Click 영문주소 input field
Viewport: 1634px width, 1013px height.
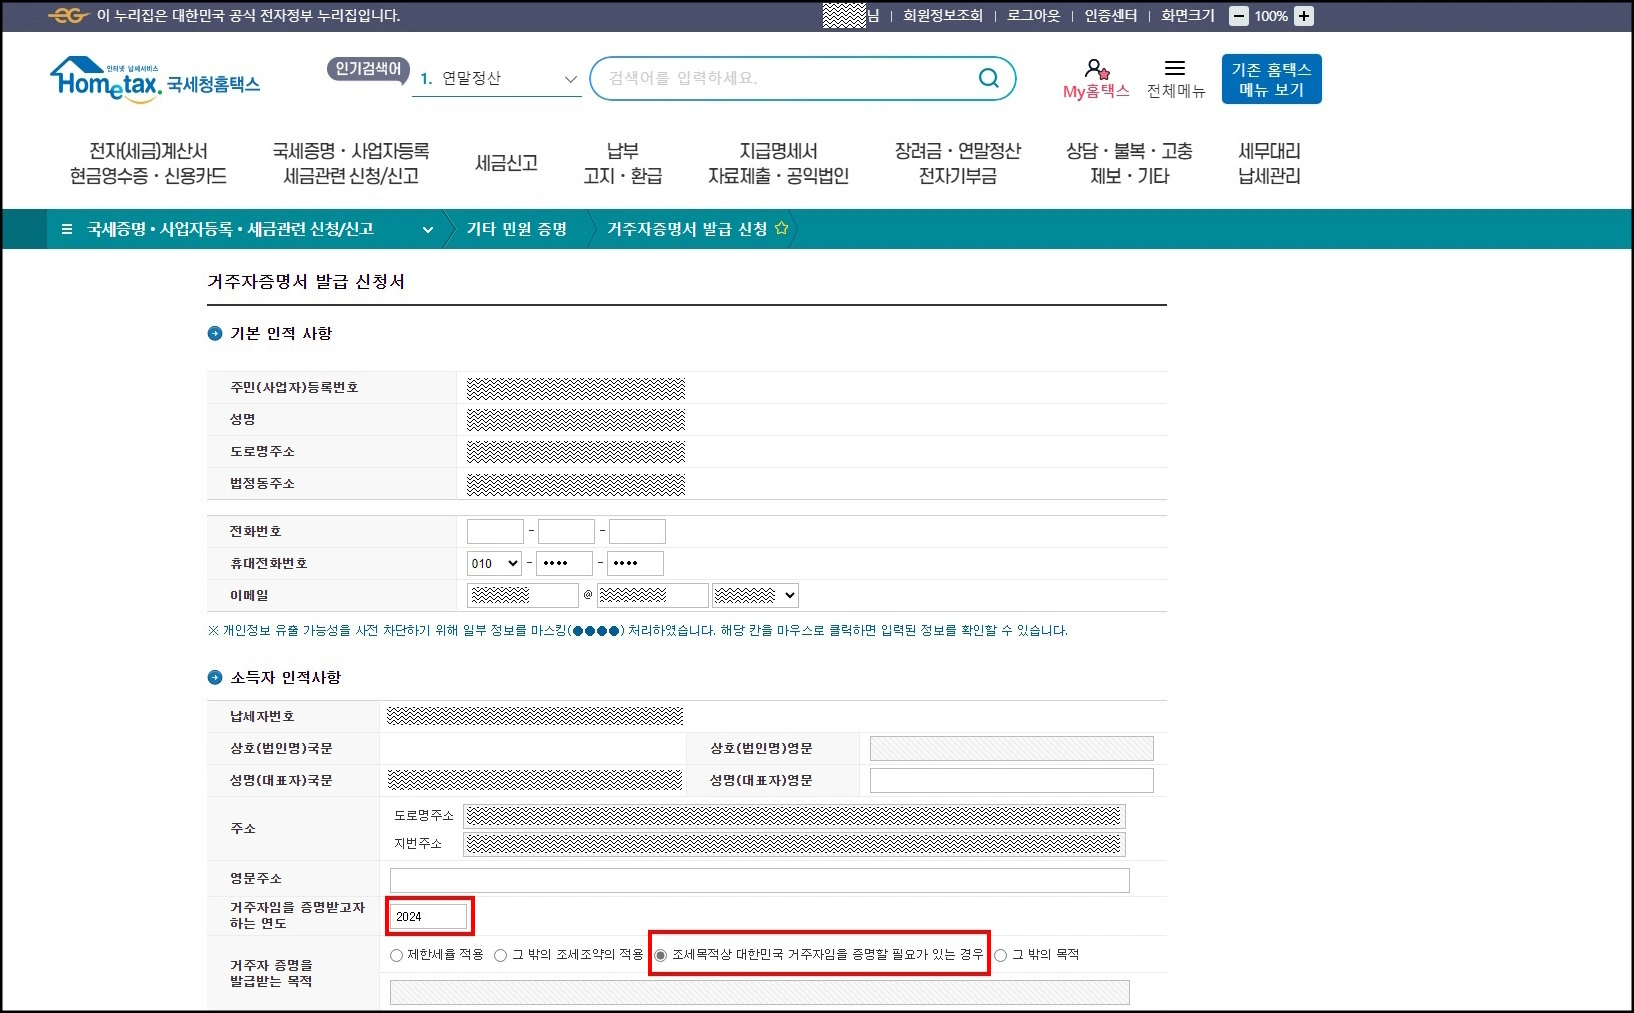click(x=759, y=880)
